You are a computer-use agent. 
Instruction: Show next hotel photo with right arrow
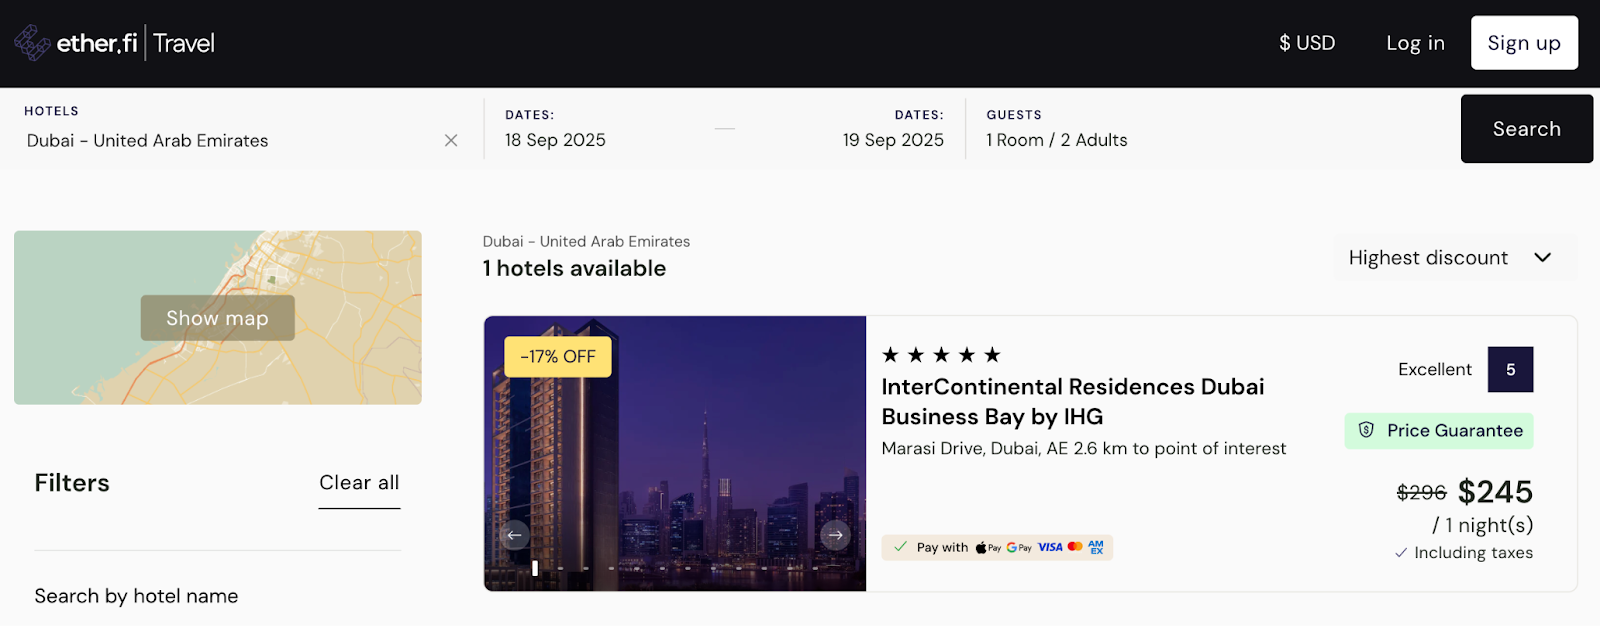[835, 535]
